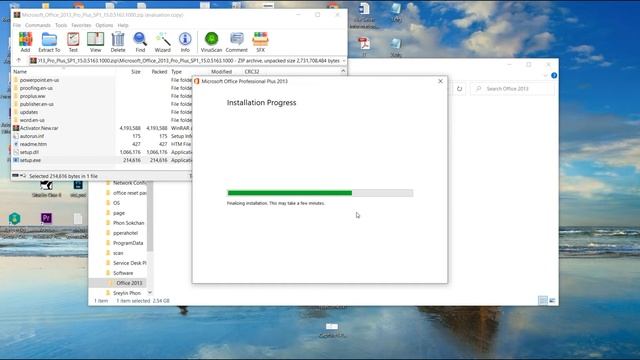
Task: Select Extract To in WinRAR toolbar
Action: [49, 42]
